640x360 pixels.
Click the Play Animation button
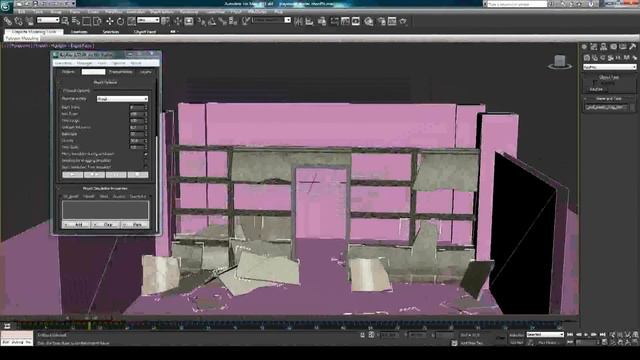point(587,335)
